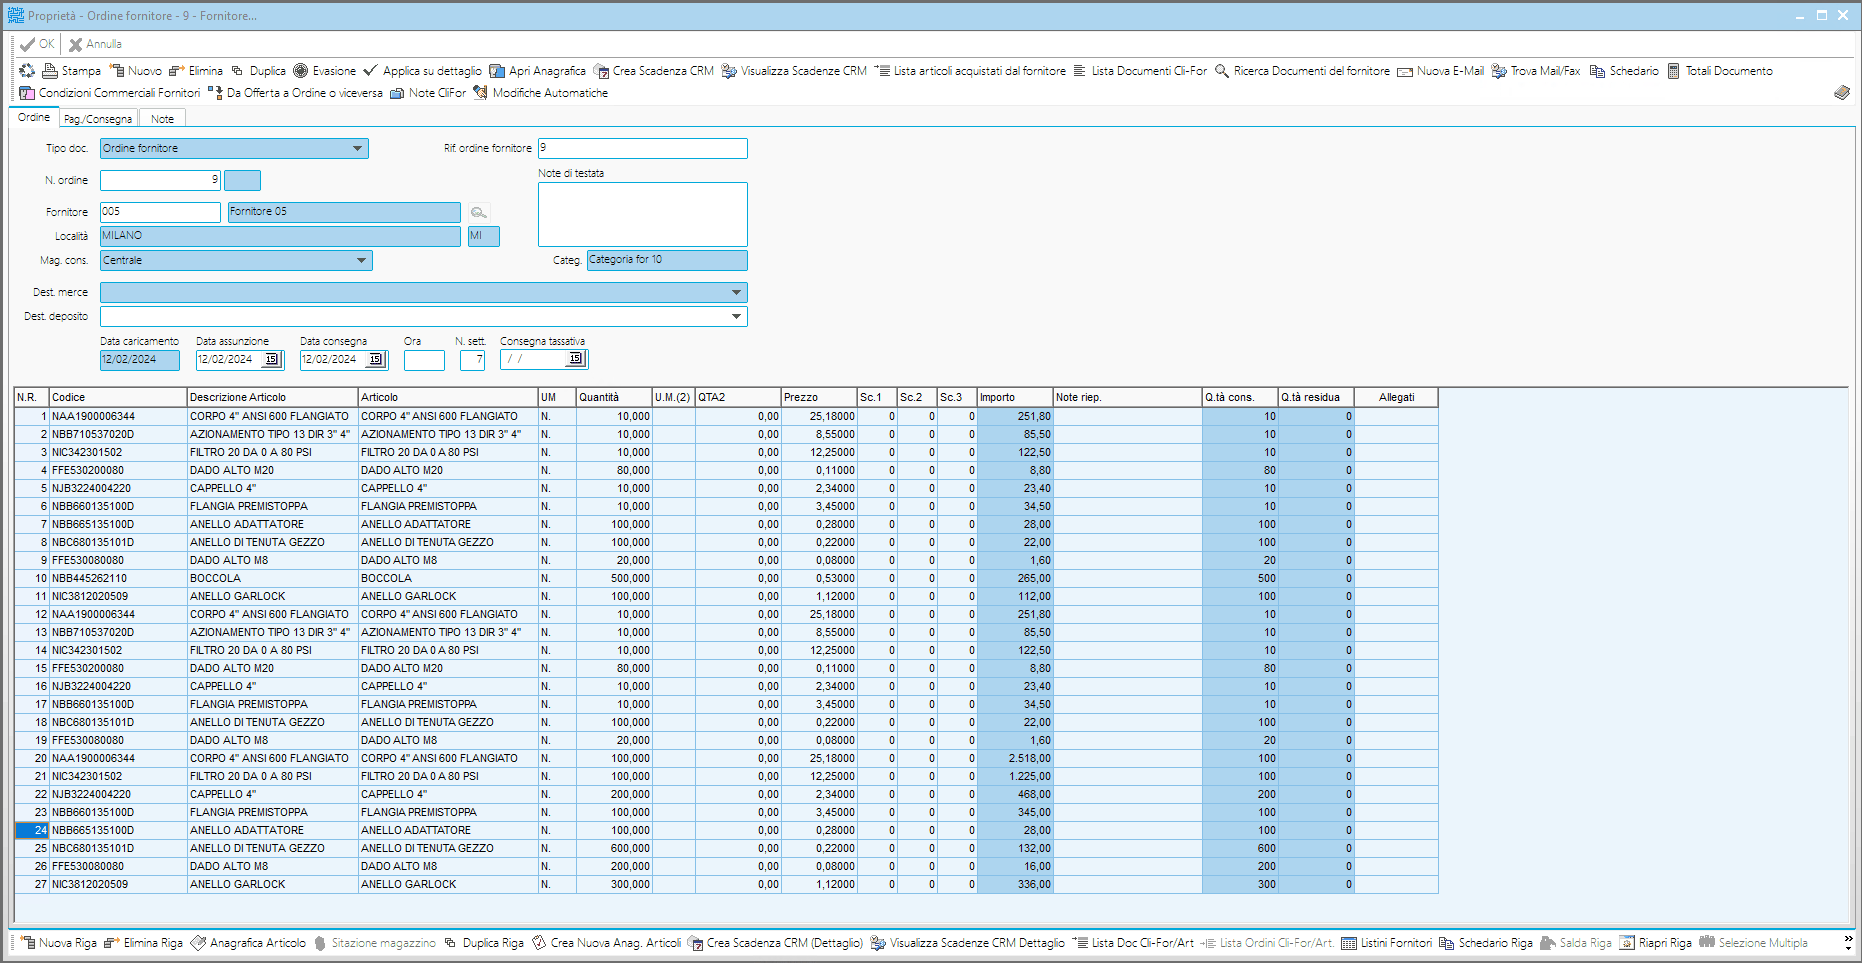Cancel with the Annulla button

point(95,44)
